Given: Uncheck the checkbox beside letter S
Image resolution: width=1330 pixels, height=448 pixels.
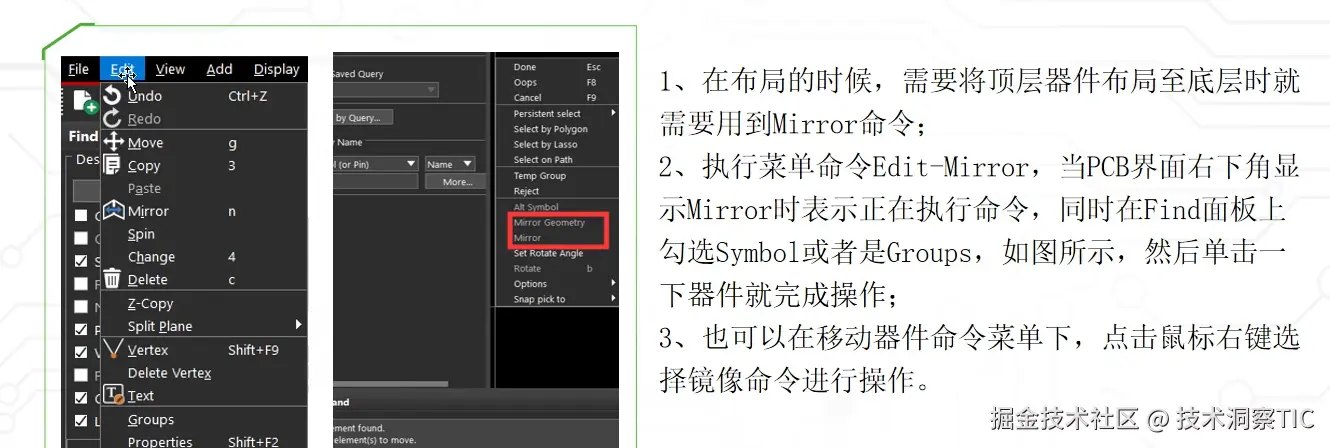Looking at the screenshot, I should pyautogui.click(x=81, y=261).
